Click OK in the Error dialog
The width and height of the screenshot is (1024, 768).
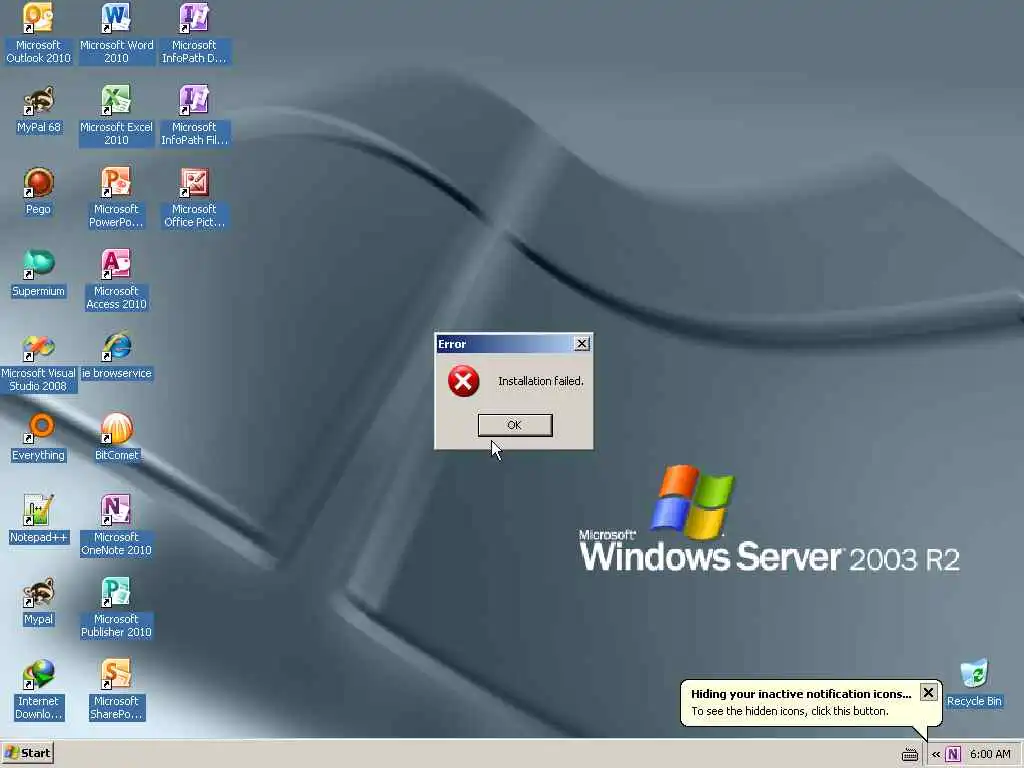click(x=515, y=425)
